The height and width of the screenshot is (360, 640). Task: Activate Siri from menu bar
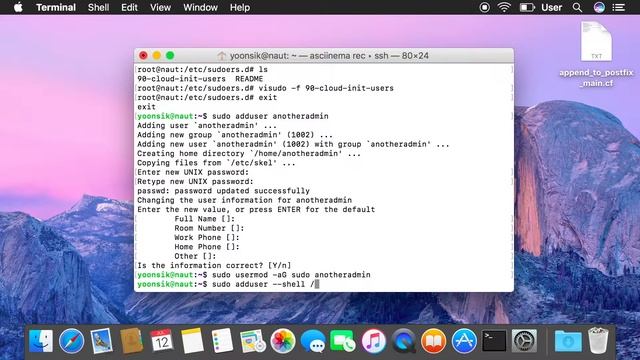599,7
